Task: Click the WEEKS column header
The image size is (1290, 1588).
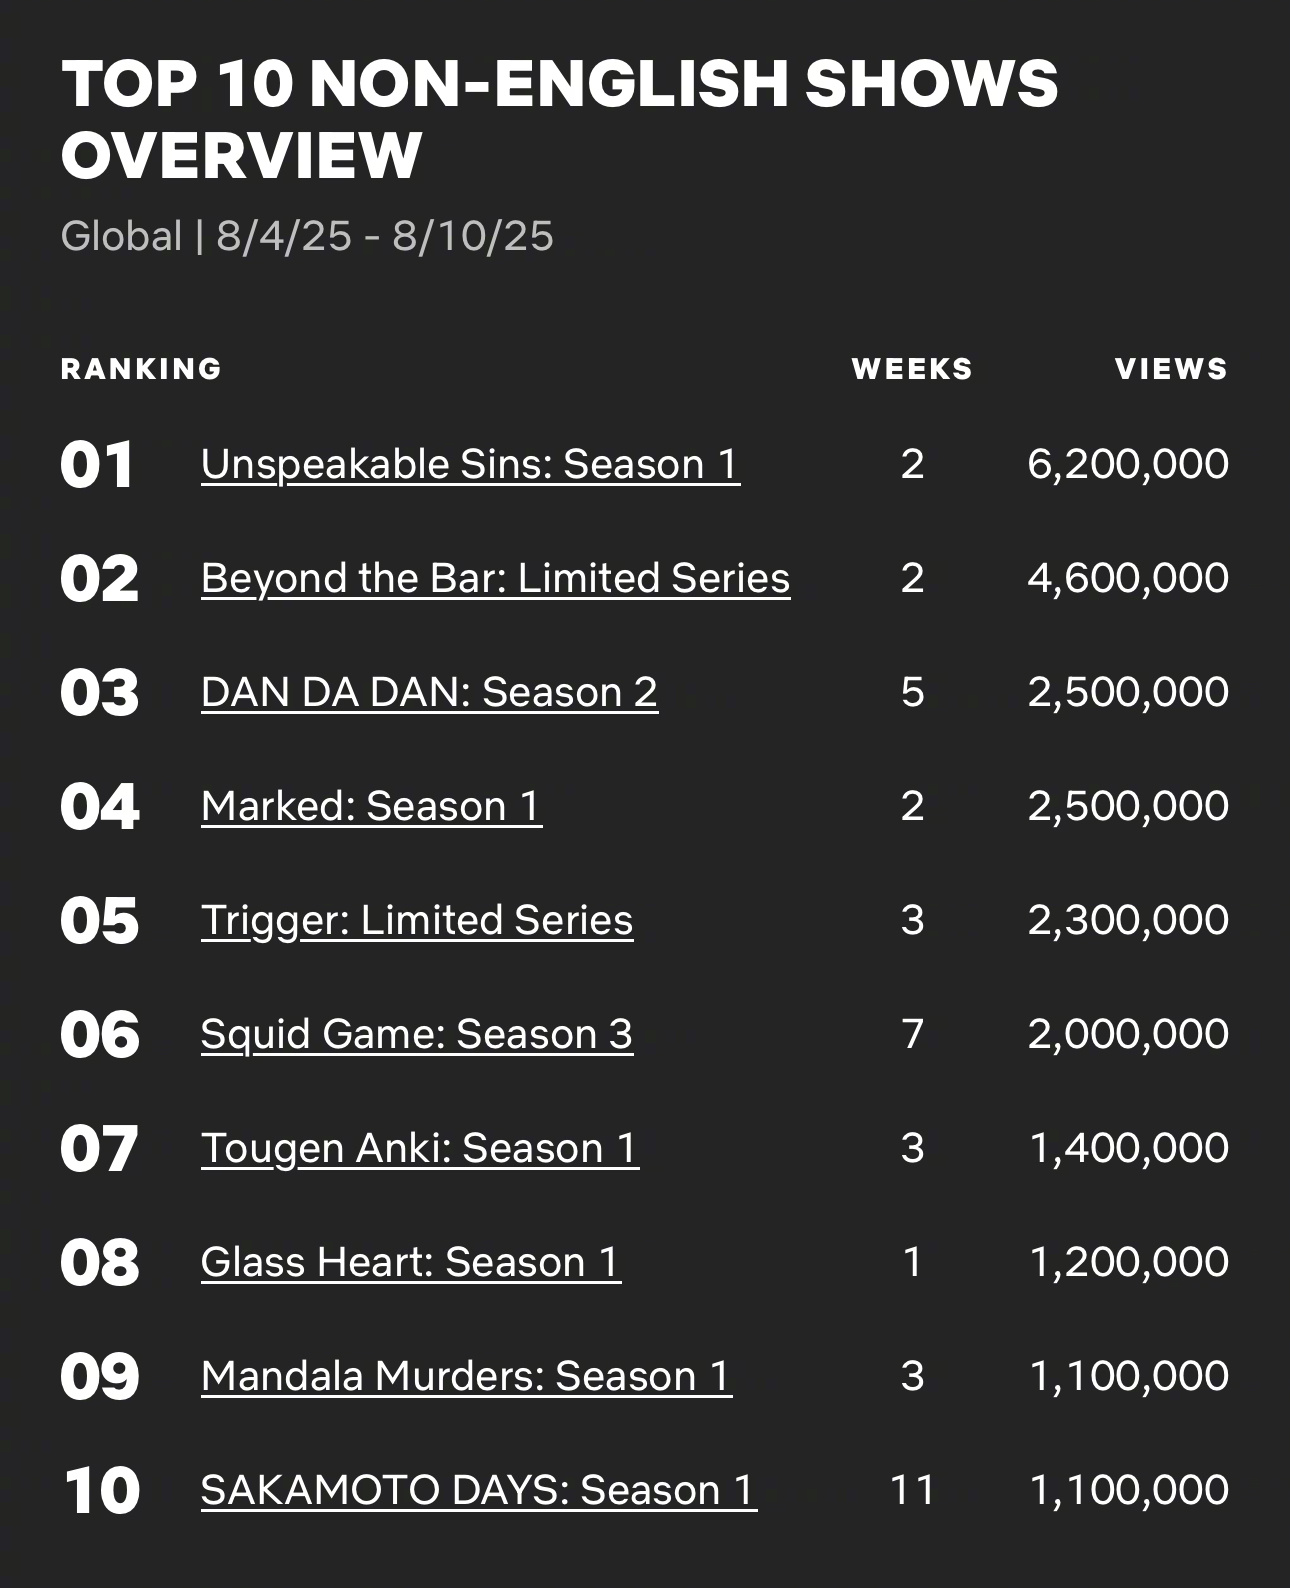Action: (x=912, y=369)
